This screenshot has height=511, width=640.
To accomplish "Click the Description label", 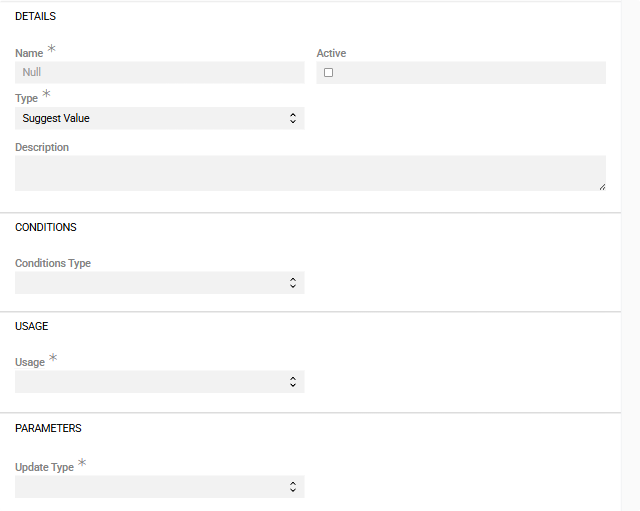I will tap(42, 147).
